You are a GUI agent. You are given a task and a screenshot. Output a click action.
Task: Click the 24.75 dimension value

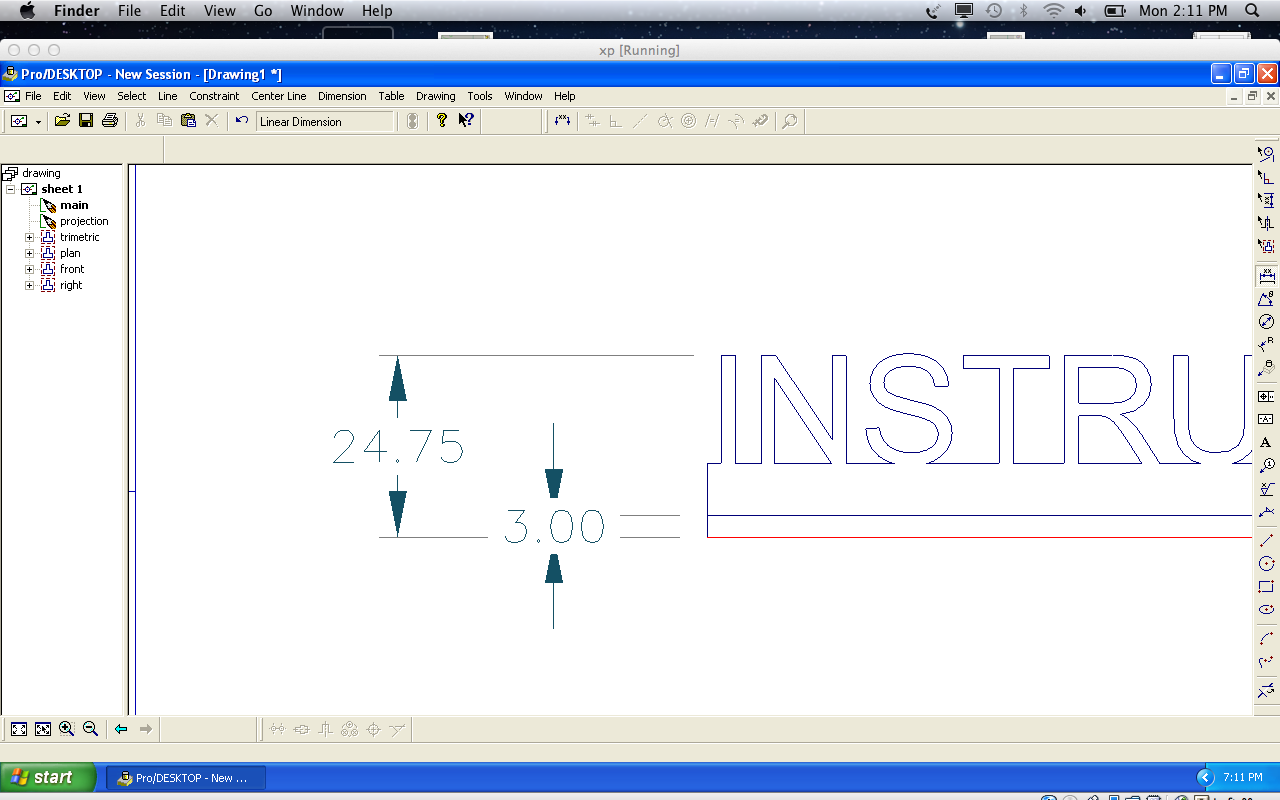pos(398,447)
